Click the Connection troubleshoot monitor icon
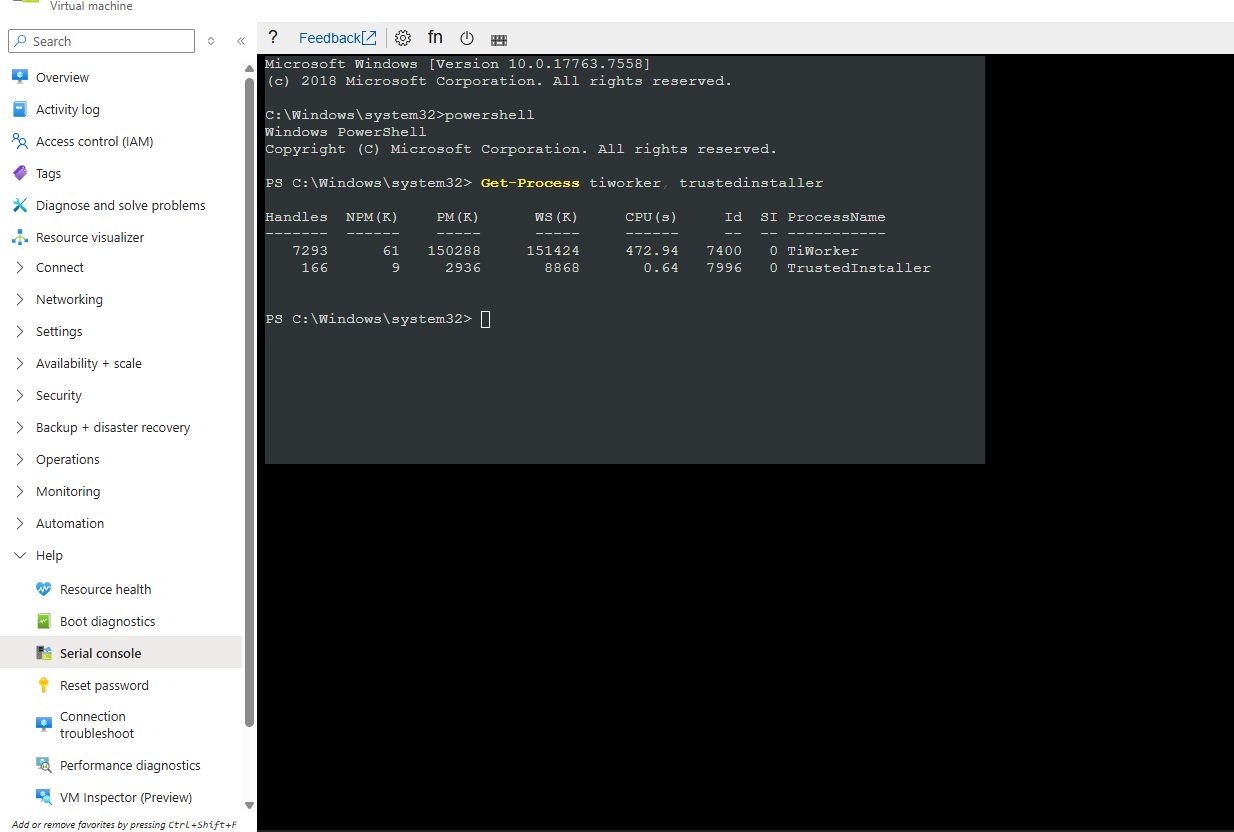 (44, 725)
